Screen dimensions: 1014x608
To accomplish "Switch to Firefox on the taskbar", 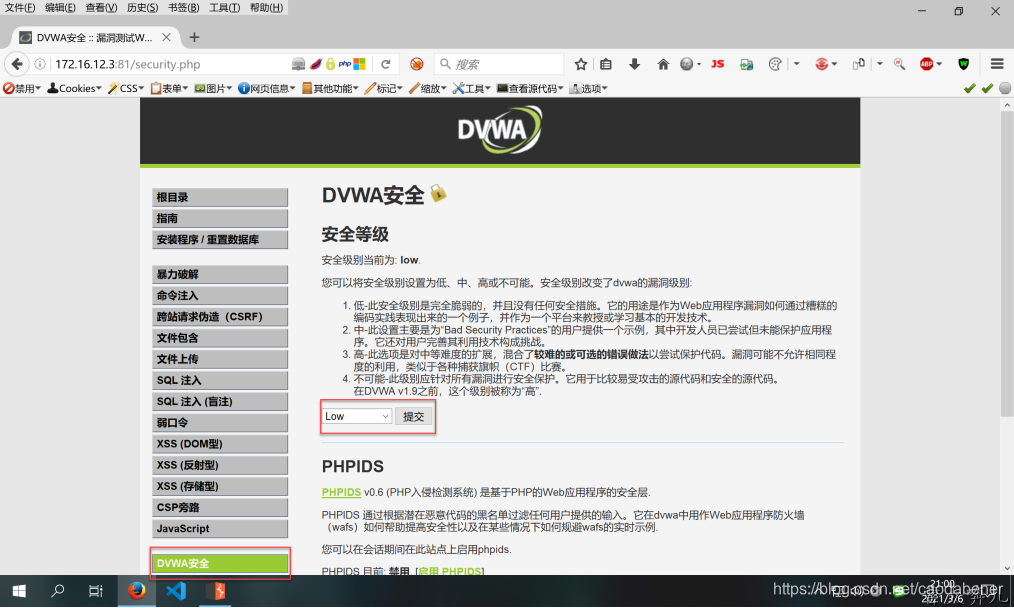I will click(136, 591).
